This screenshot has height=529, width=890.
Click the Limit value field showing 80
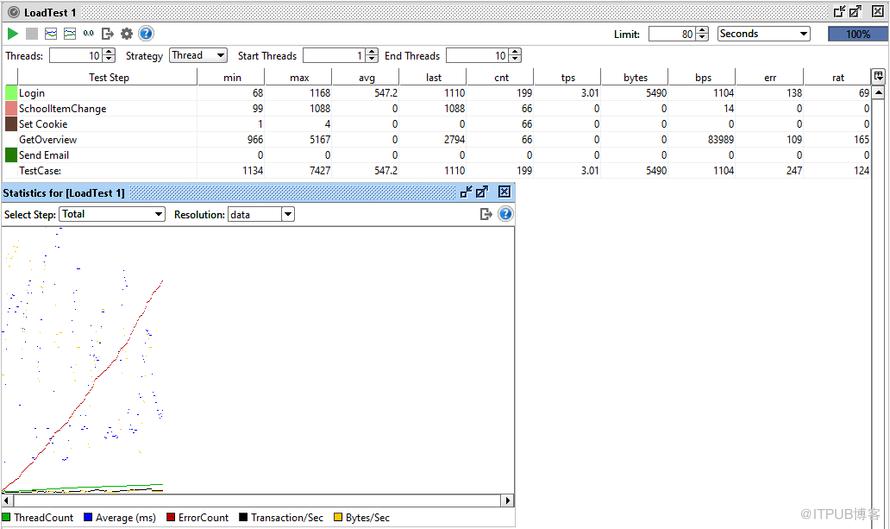671,34
